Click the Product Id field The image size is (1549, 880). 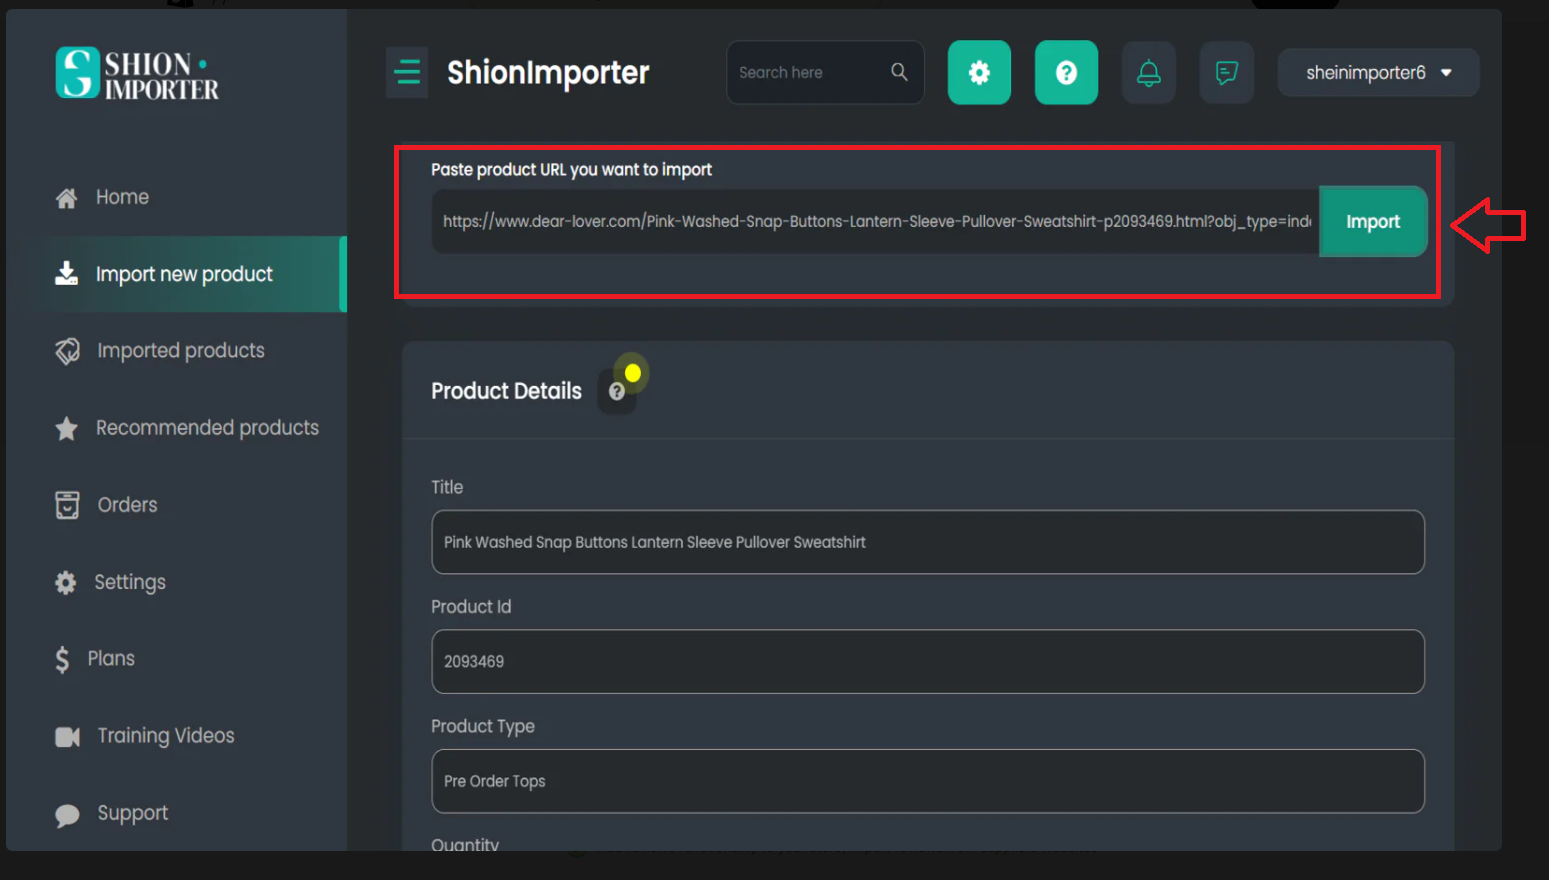pyautogui.click(x=928, y=661)
